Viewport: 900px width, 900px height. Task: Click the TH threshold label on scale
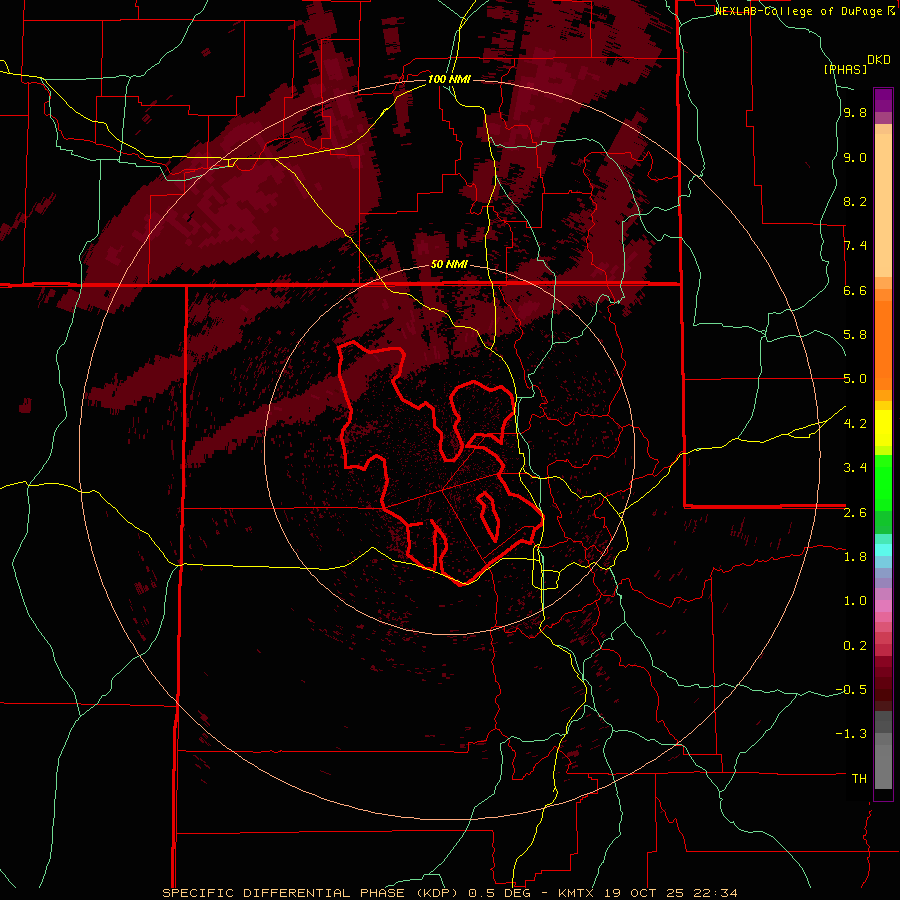pos(859,779)
